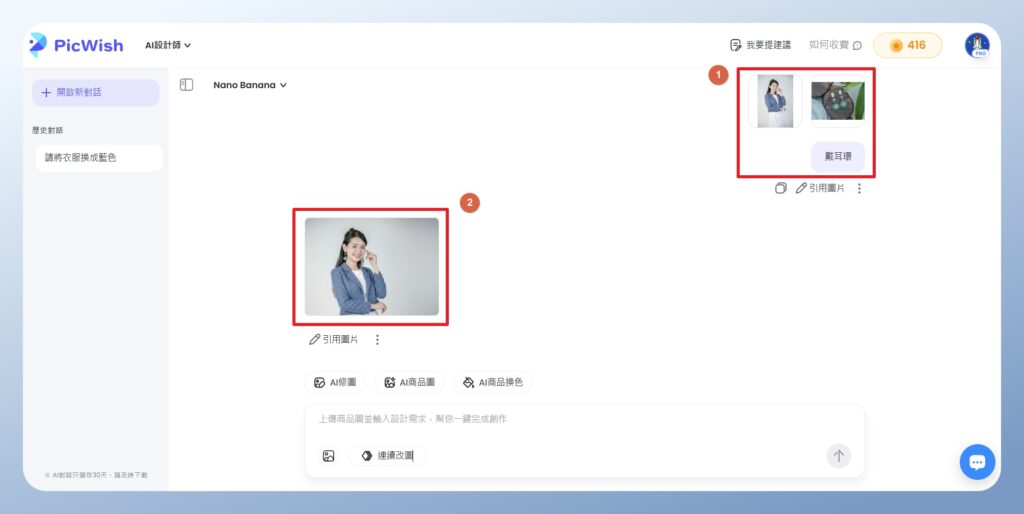Screen dimensions: 1024x514
Task: Choose the AI商品圖 quick option
Action: tap(409, 382)
